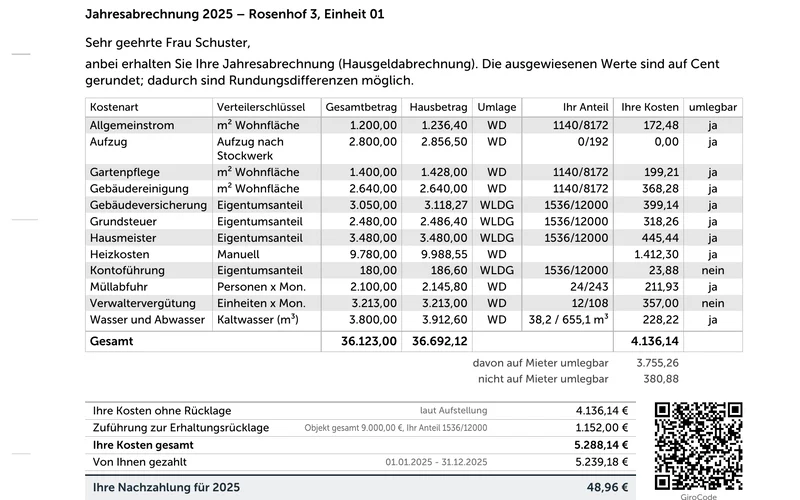Click the umlegbar amount 3.755,26
Image resolution: width=800 pixels, height=500 pixels.
pyautogui.click(x=657, y=363)
